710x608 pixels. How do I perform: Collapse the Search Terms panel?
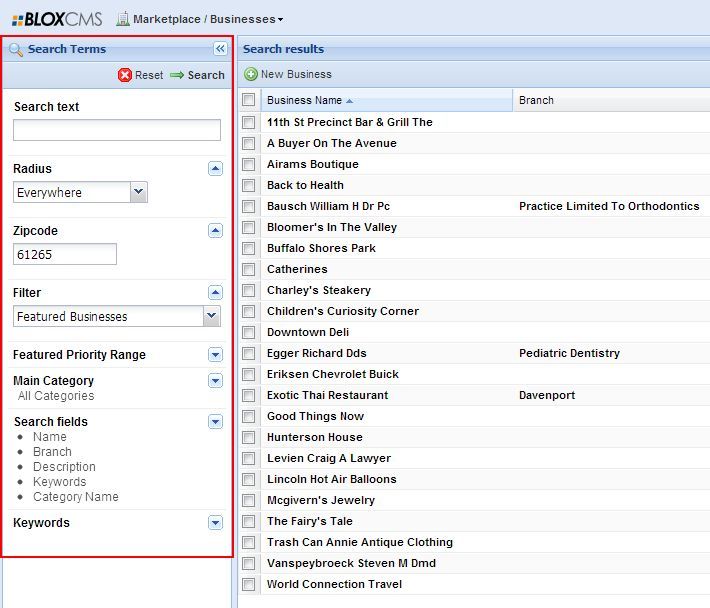221,48
